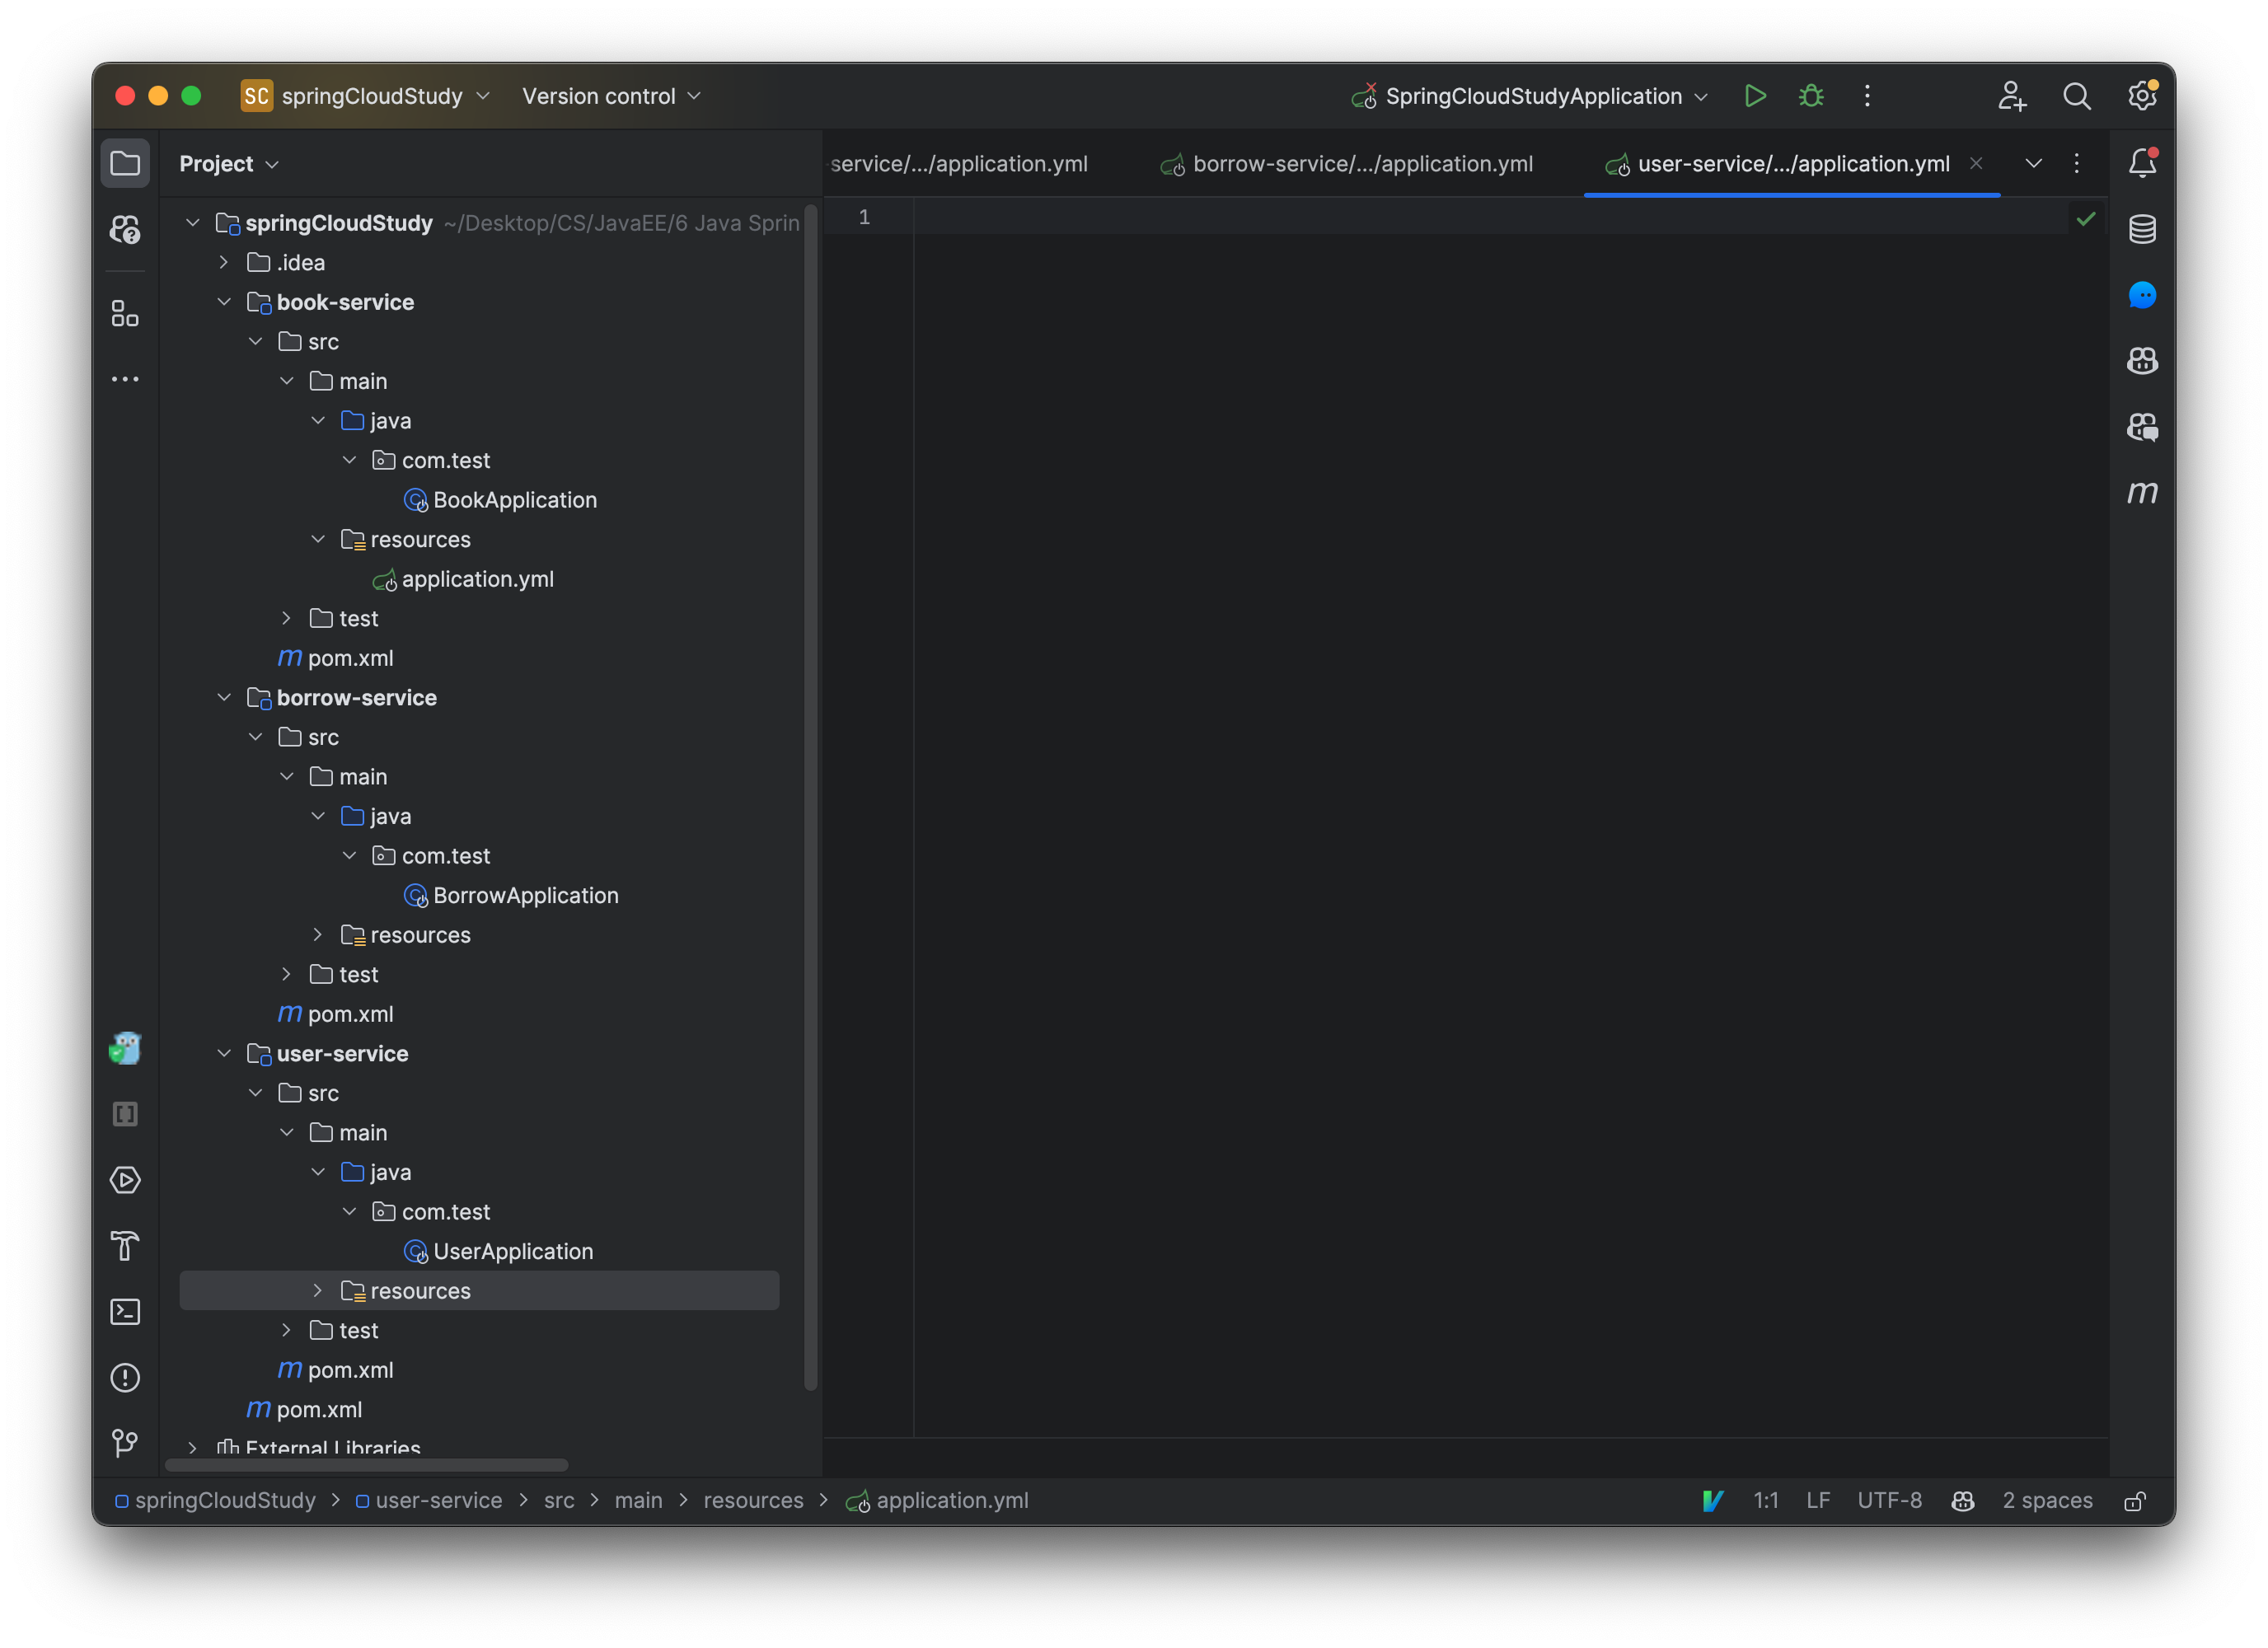Image resolution: width=2268 pixels, height=1648 pixels.
Task: Expand user-service resources folder
Action: (x=318, y=1290)
